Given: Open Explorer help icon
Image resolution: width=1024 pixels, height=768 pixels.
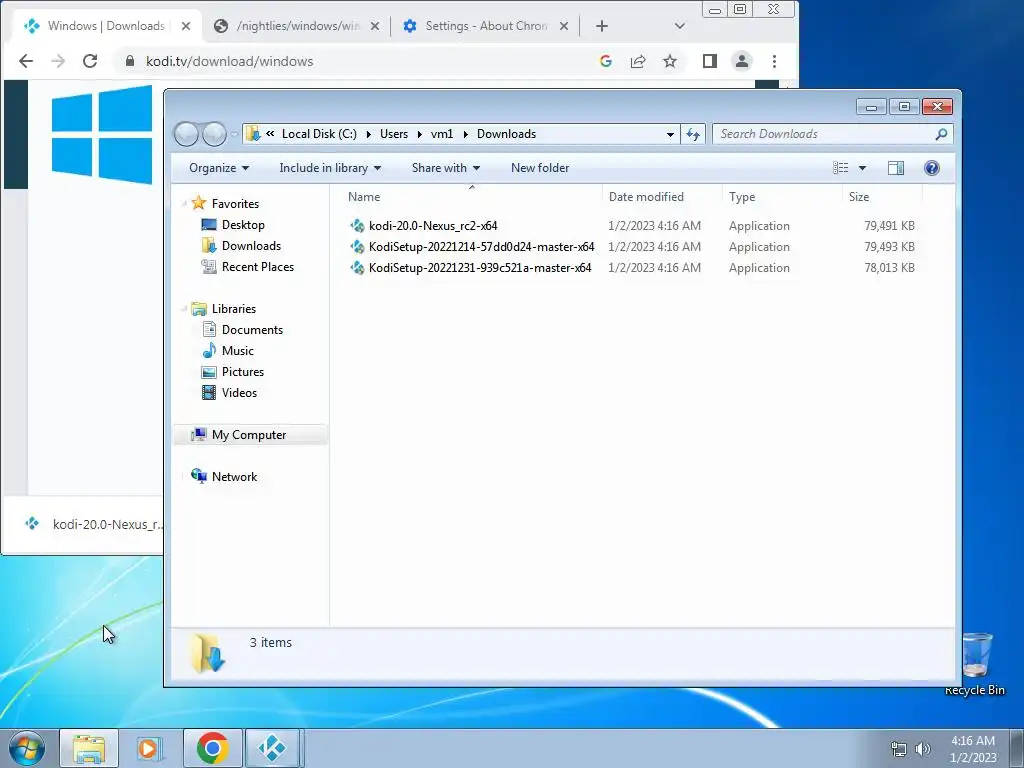Looking at the screenshot, I should (932, 168).
